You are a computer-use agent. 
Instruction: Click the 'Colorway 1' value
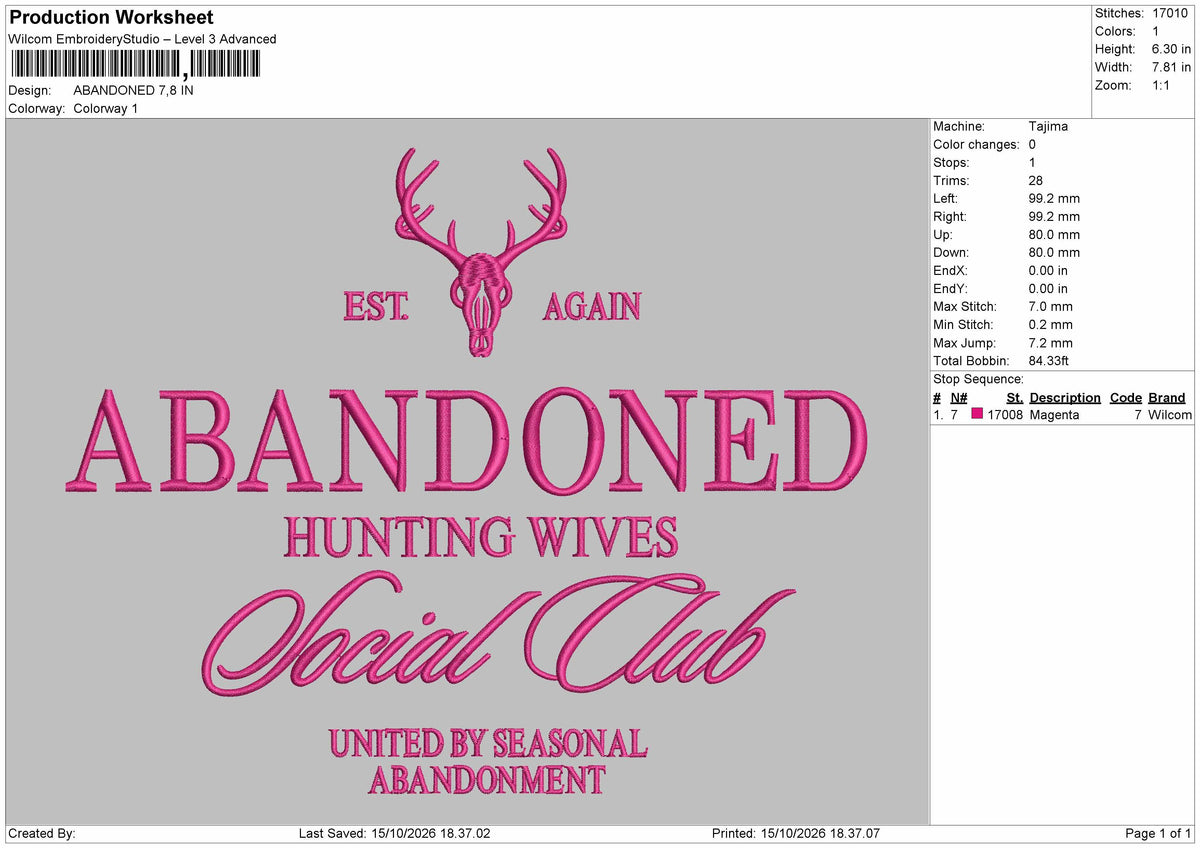click(106, 108)
